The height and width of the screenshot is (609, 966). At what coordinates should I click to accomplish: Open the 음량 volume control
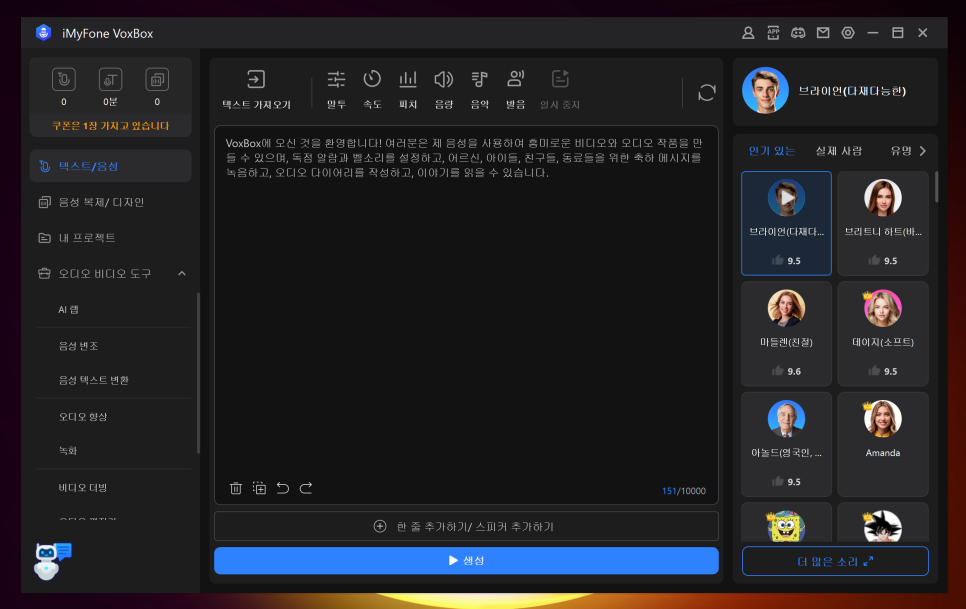[x=444, y=89]
